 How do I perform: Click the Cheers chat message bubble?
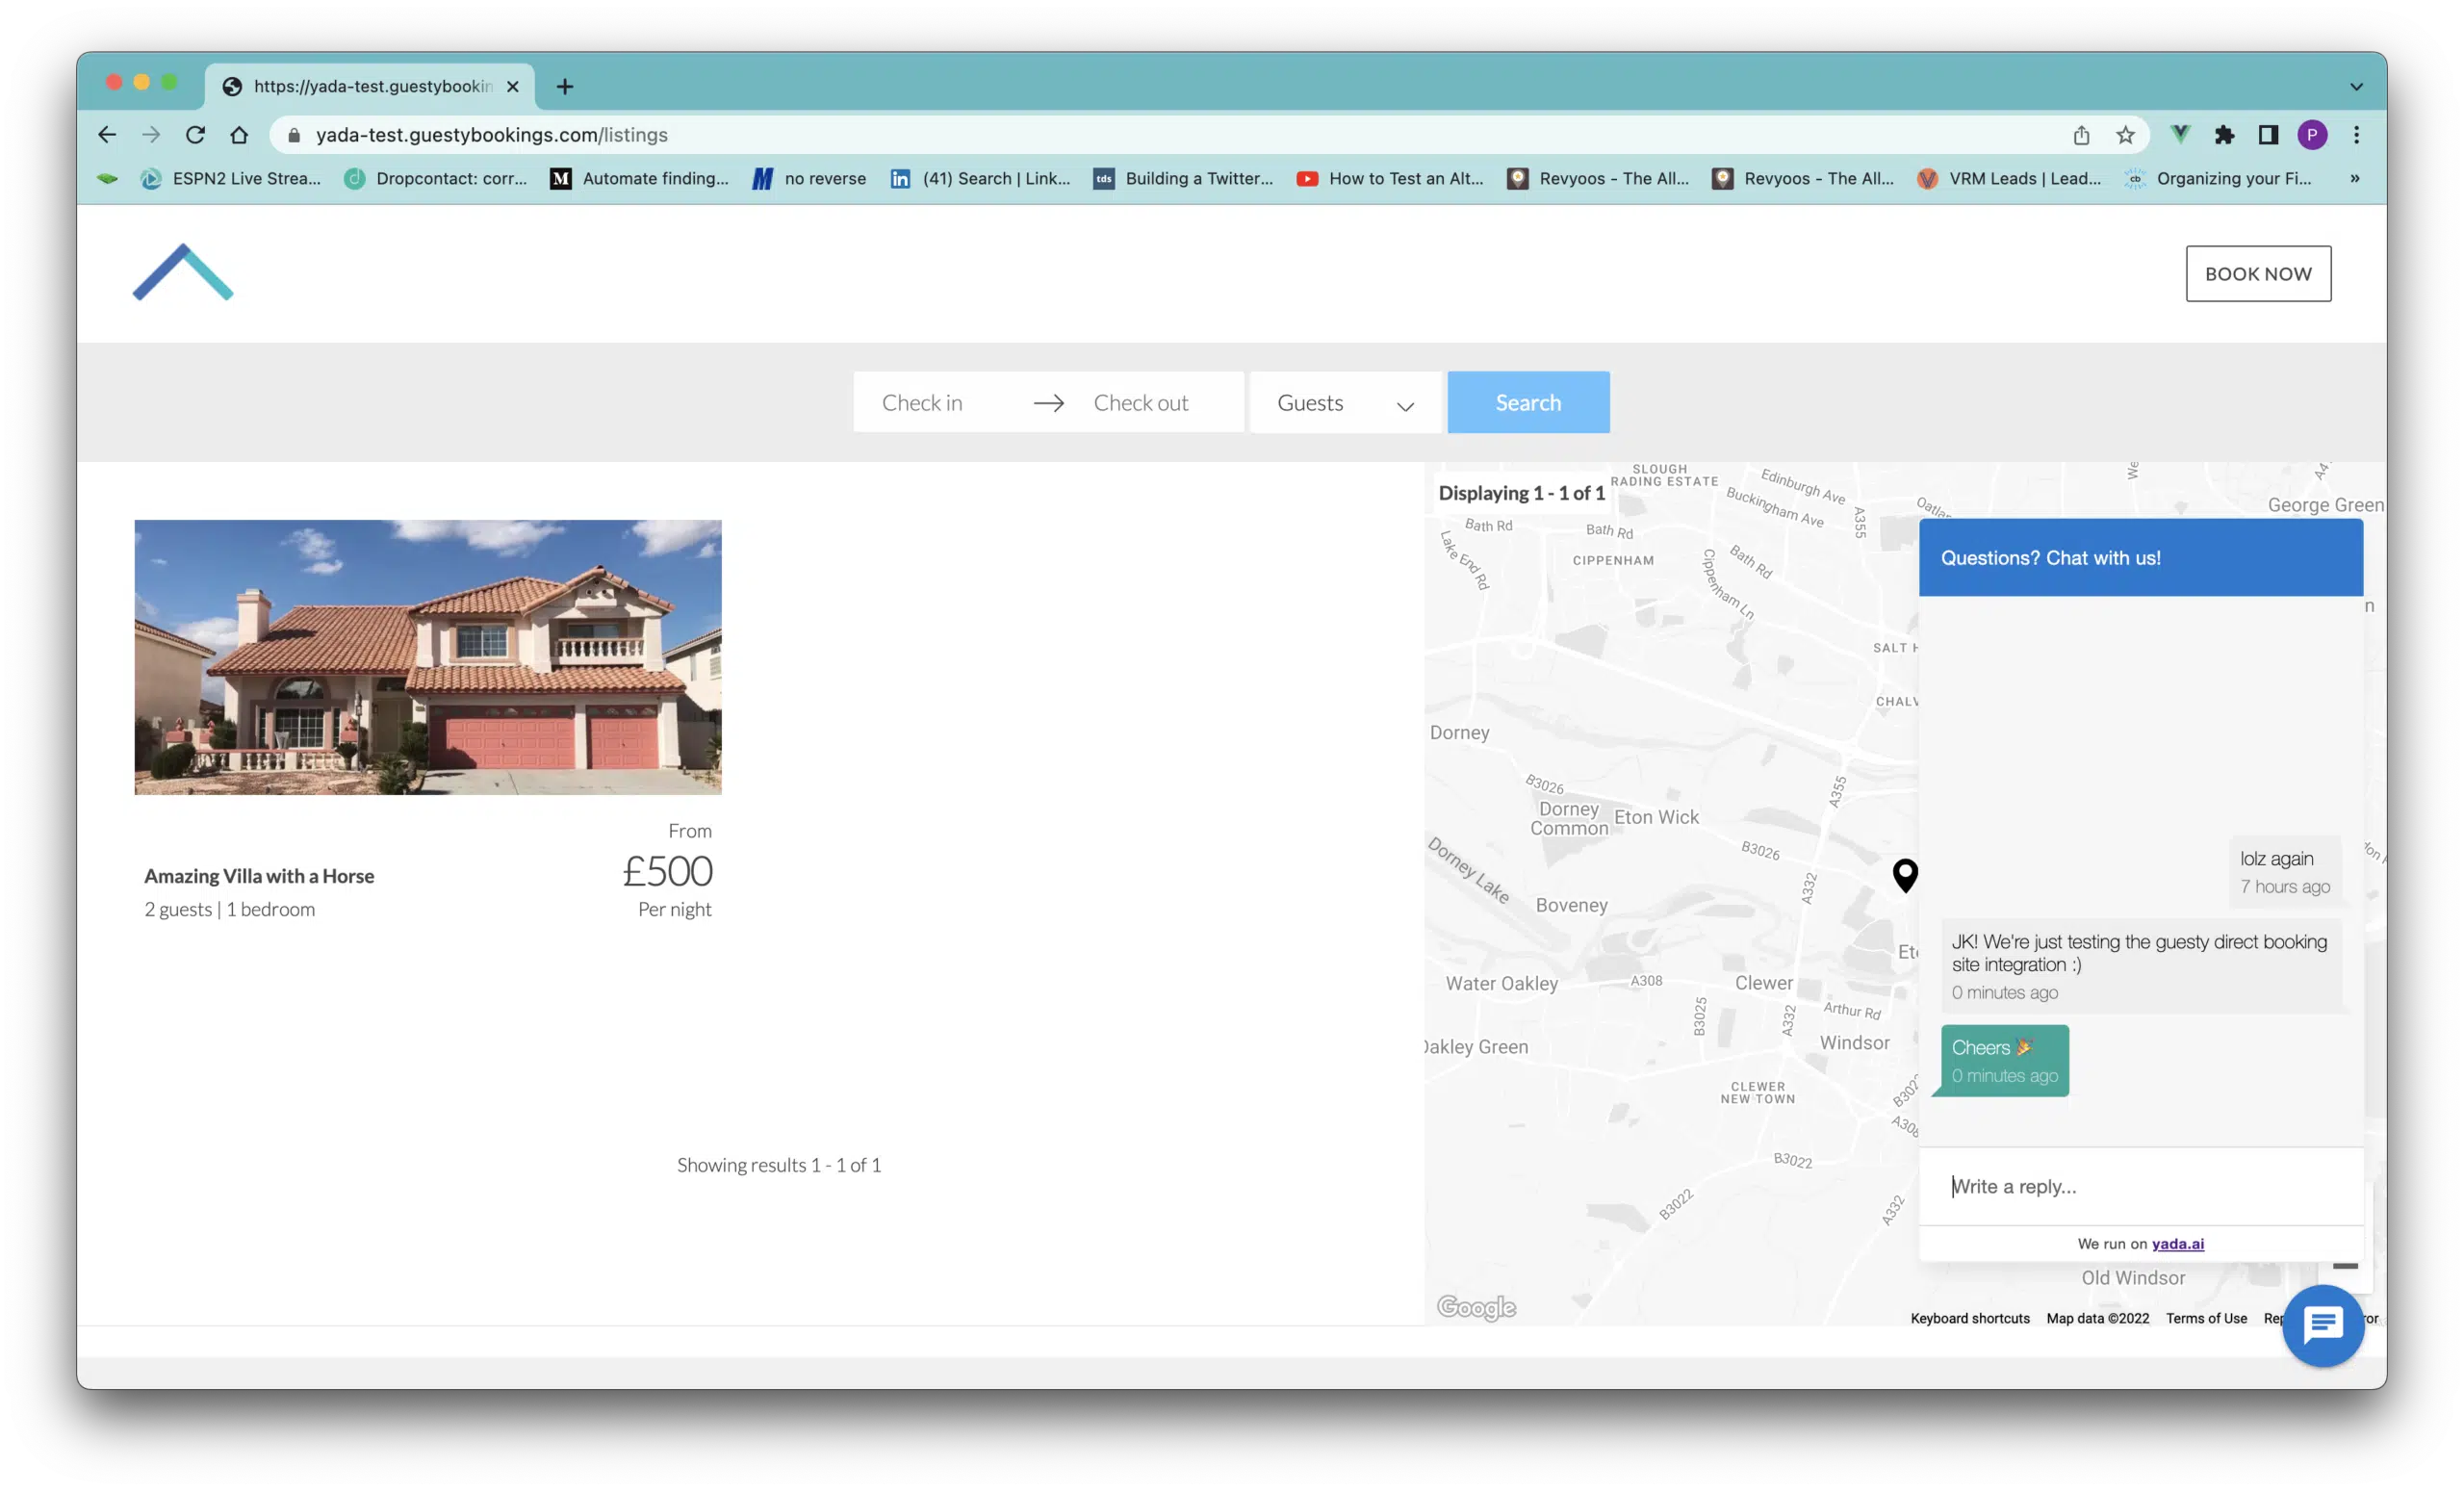click(2004, 1060)
